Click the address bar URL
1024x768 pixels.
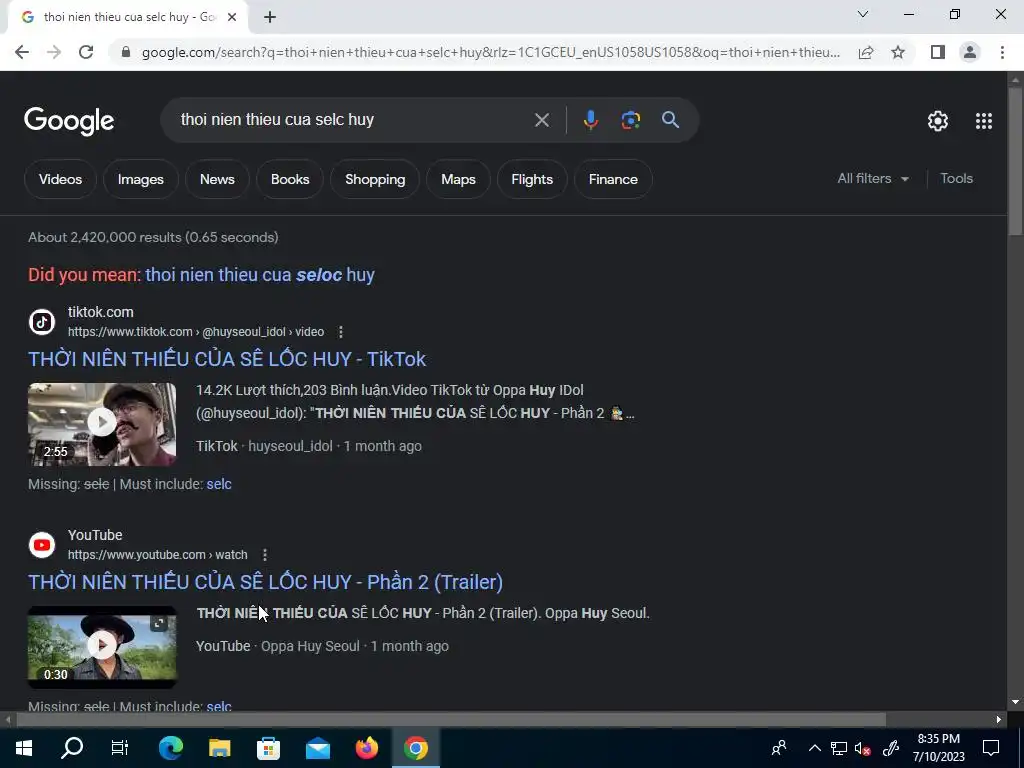[490, 52]
